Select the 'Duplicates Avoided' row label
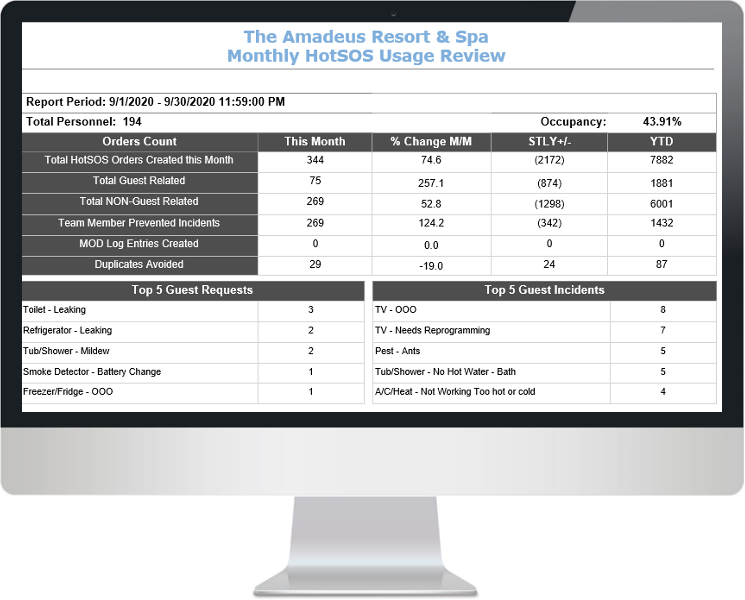This screenshot has width=745, height=600. tap(139, 265)
